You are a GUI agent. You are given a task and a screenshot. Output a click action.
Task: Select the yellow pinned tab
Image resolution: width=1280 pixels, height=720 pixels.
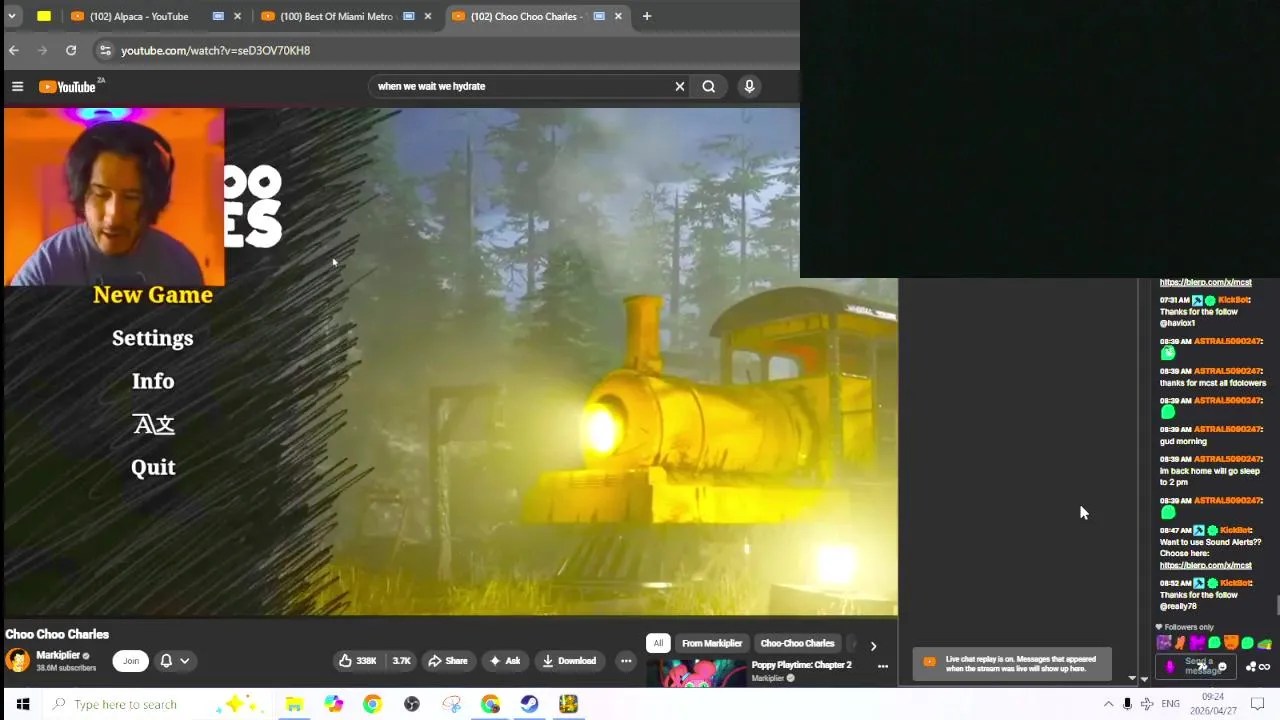[x=44, y=16]
